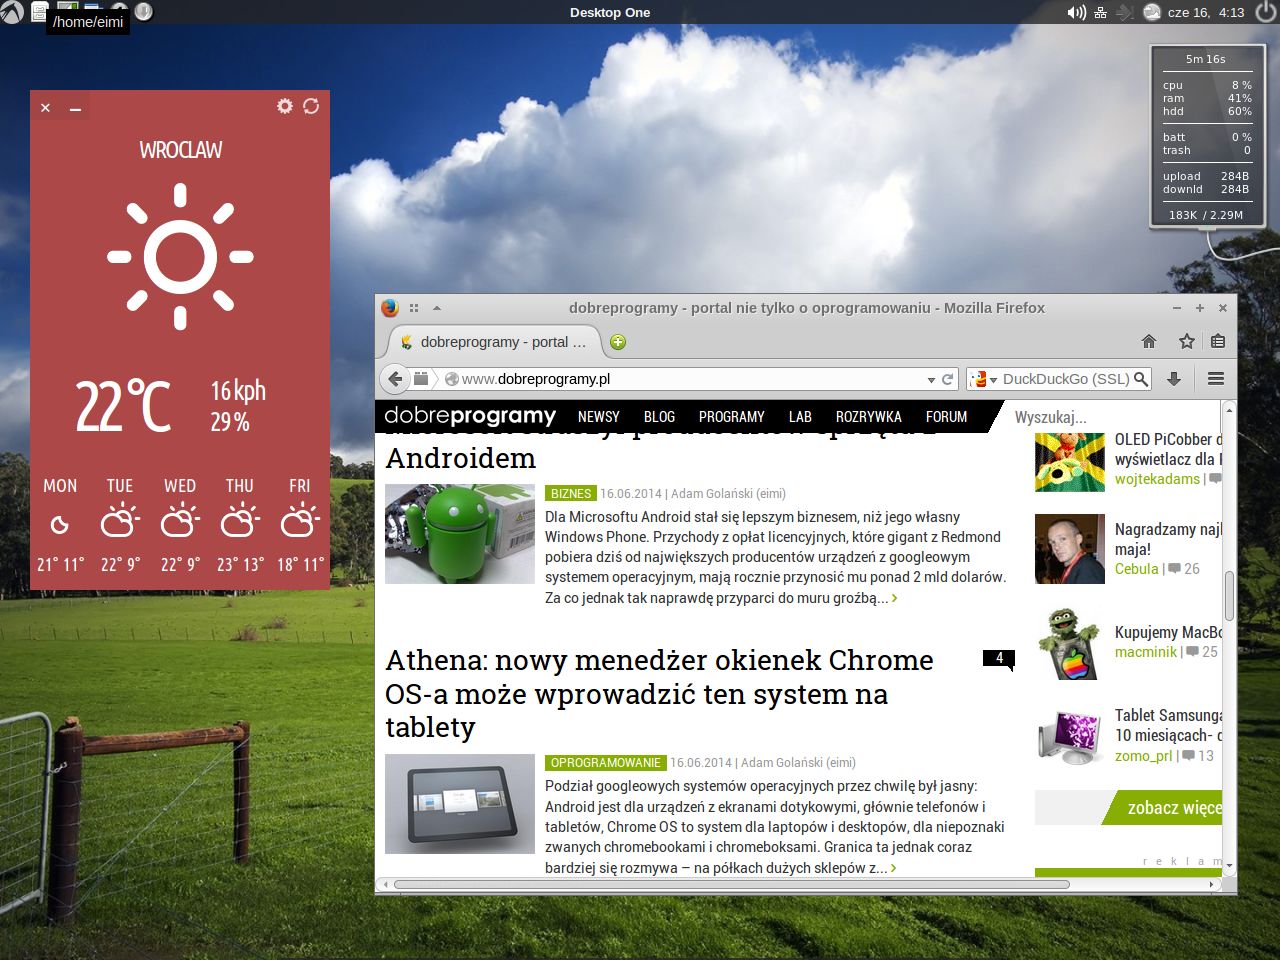Click the green Android figure thumbnail
1280x960 pixels.
(460, 534)
